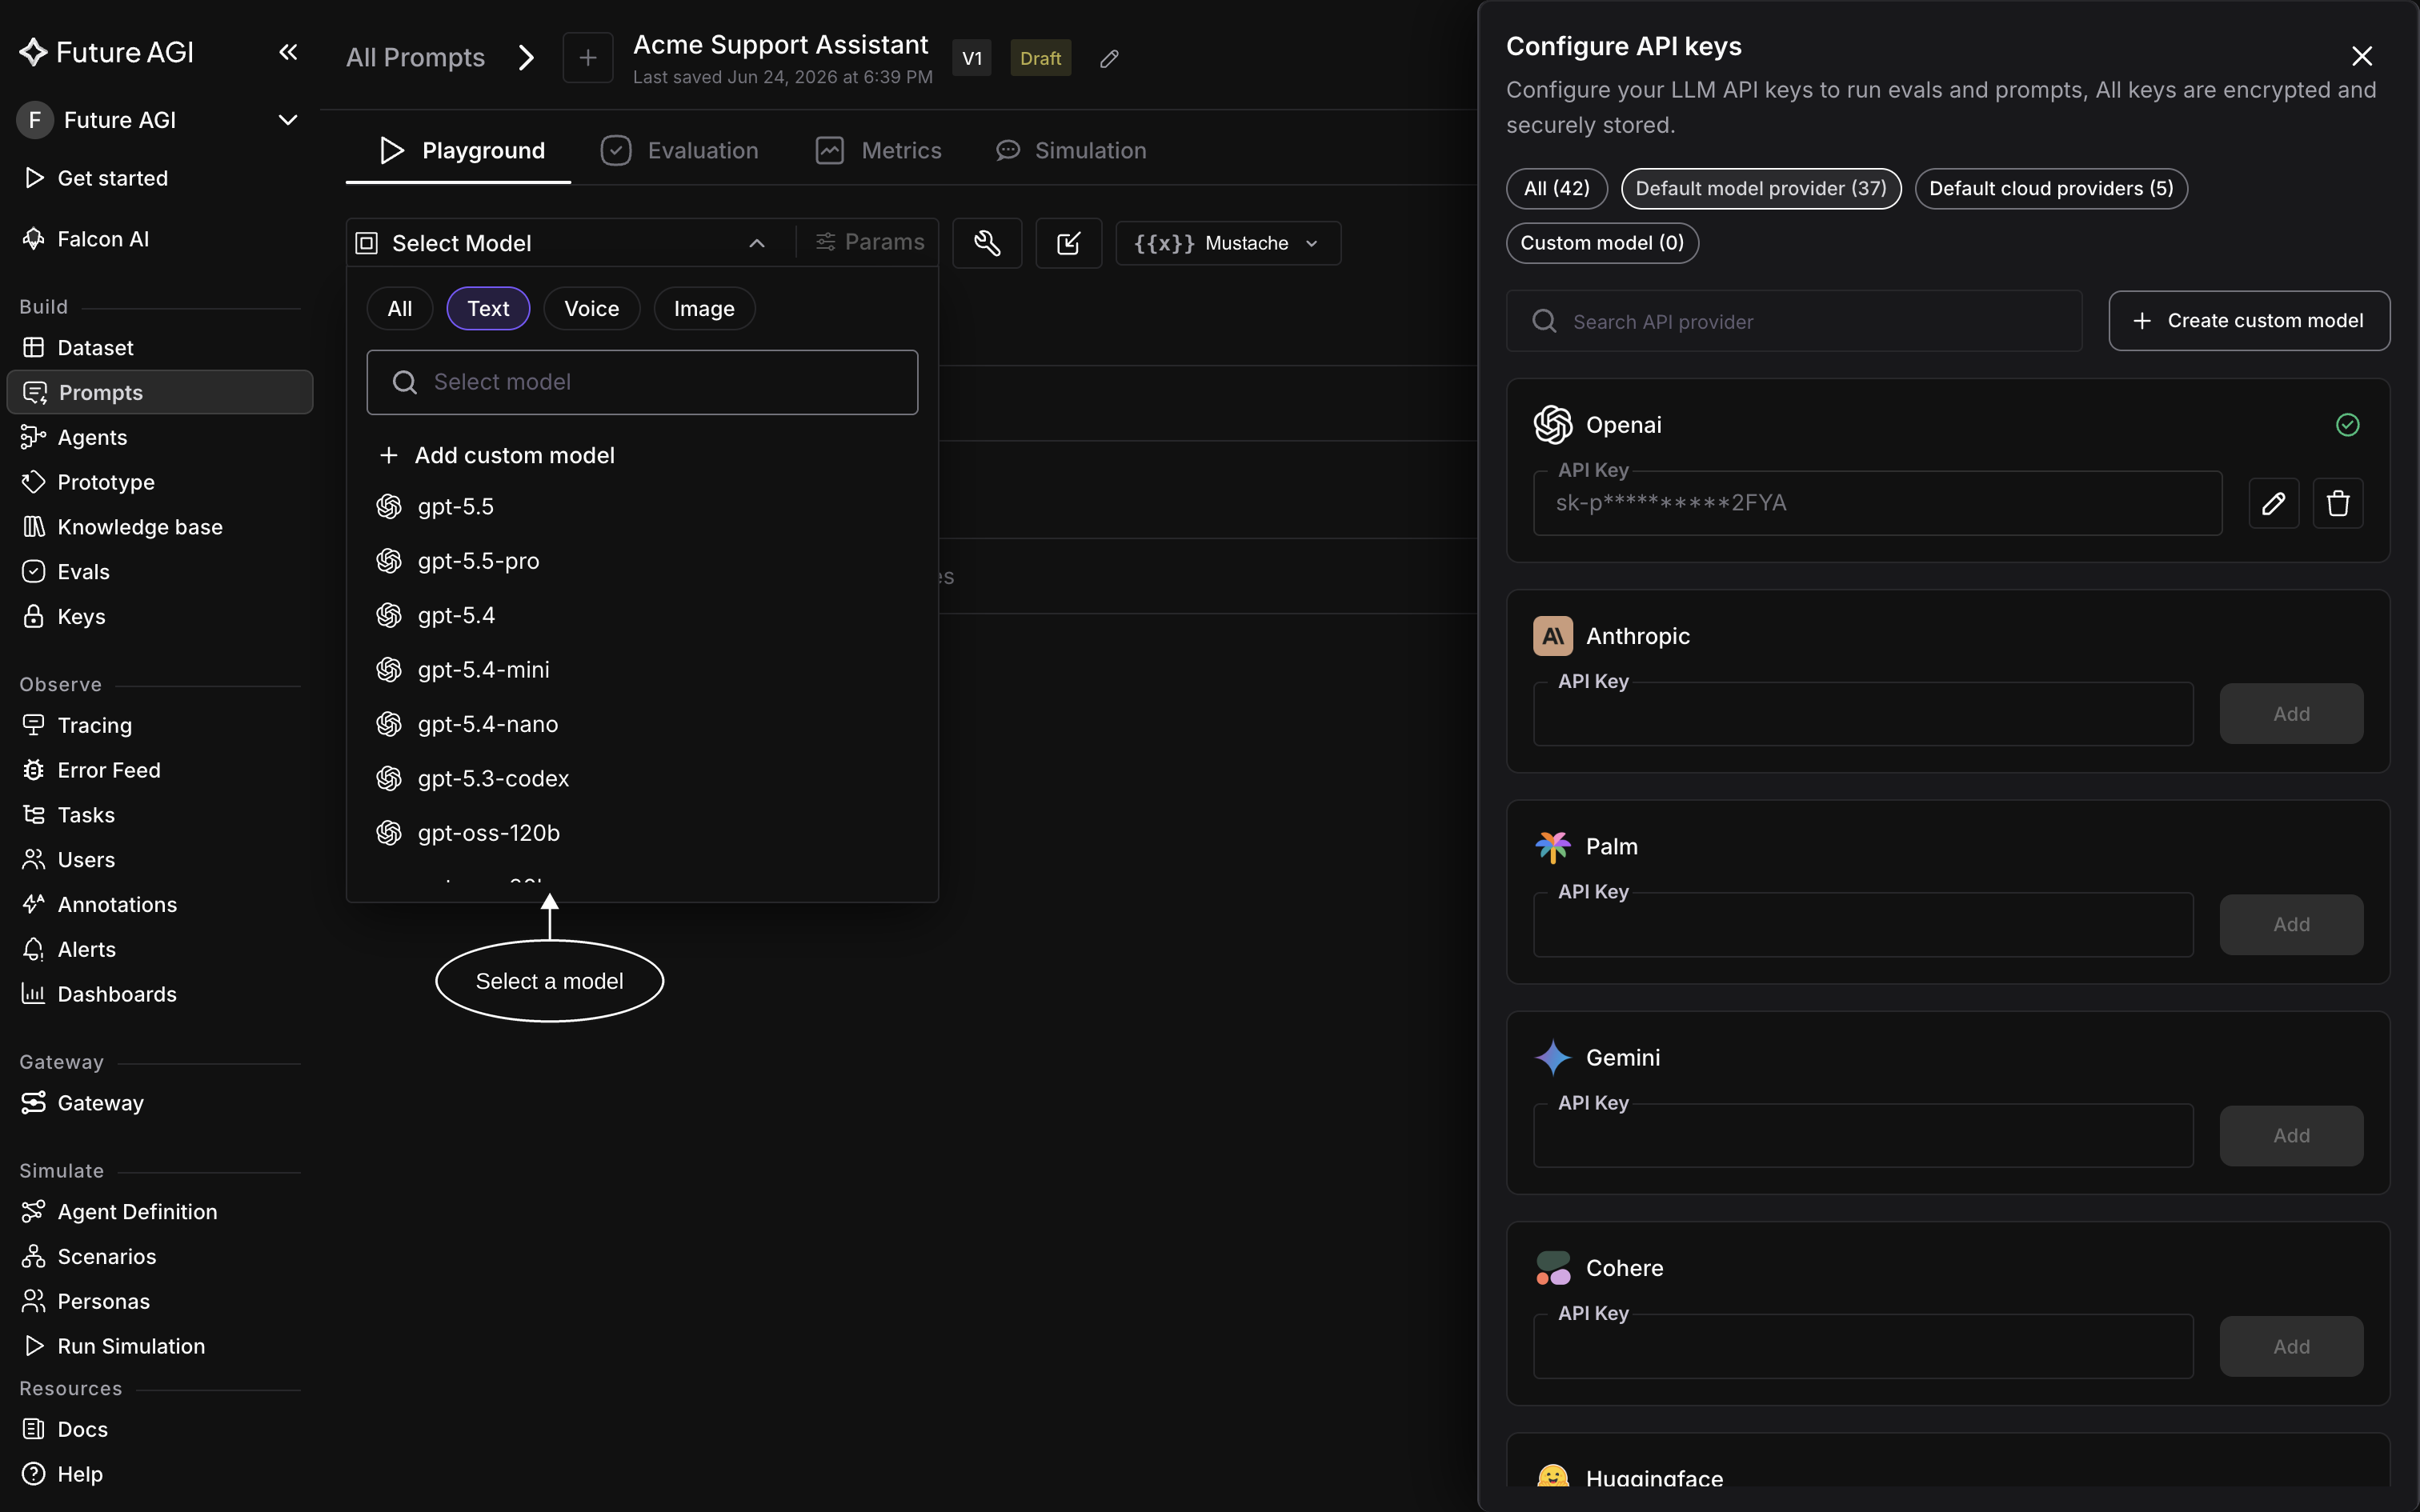The width and height of the screenshot is (2420, 1512).
Task: Open Dashboards page
Action: [x=99, y=994]
